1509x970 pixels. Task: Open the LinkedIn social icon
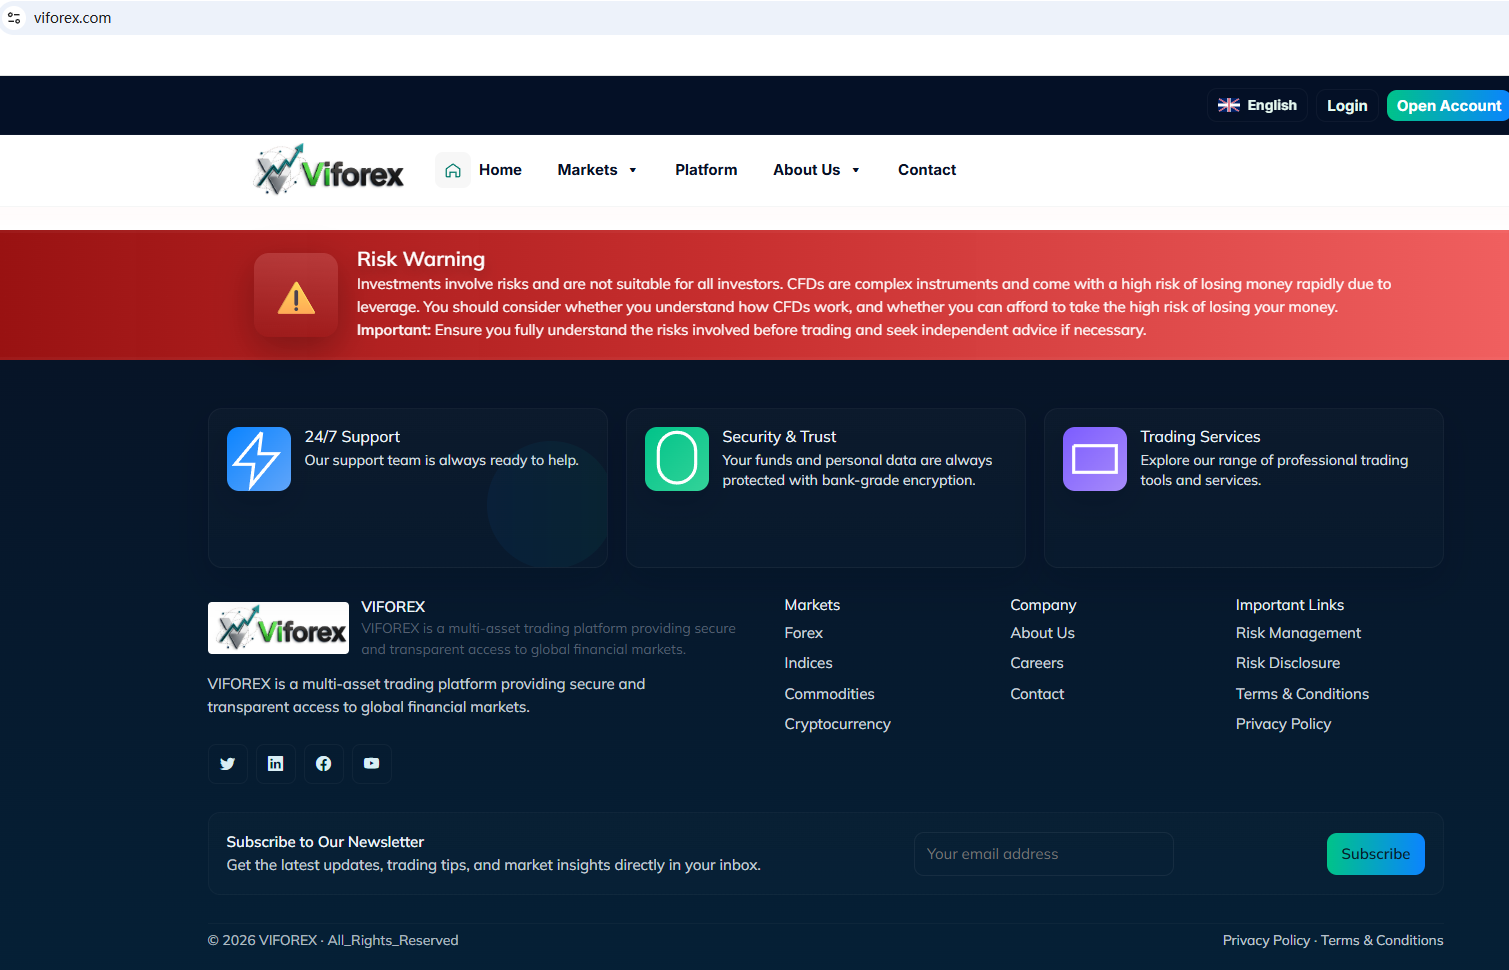pyautogui.click(x=276, y=764)
